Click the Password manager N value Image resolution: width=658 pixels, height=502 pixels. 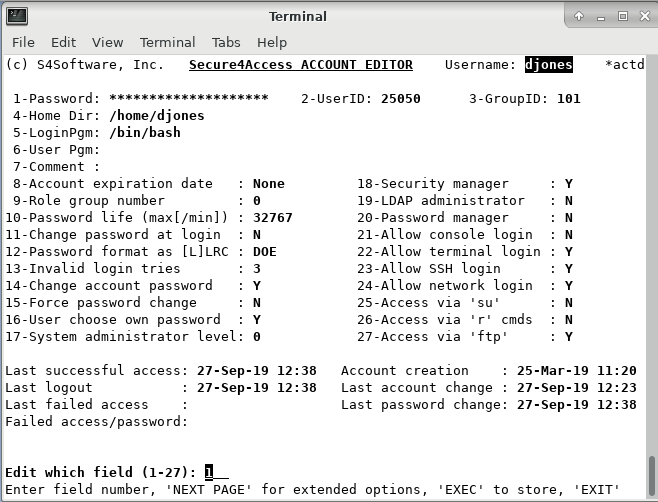[x=569, y=218]
